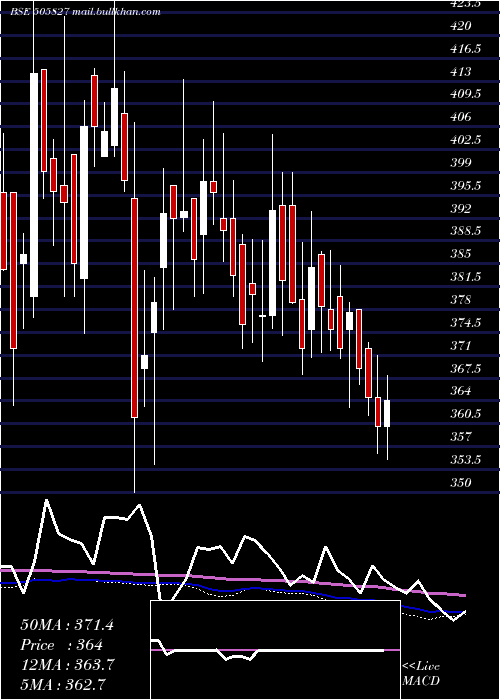Image resolution: width=500 pixels, height=700 pixels.
Task: Click the tall red candle dropping to 361
Action: pos(134,308)
